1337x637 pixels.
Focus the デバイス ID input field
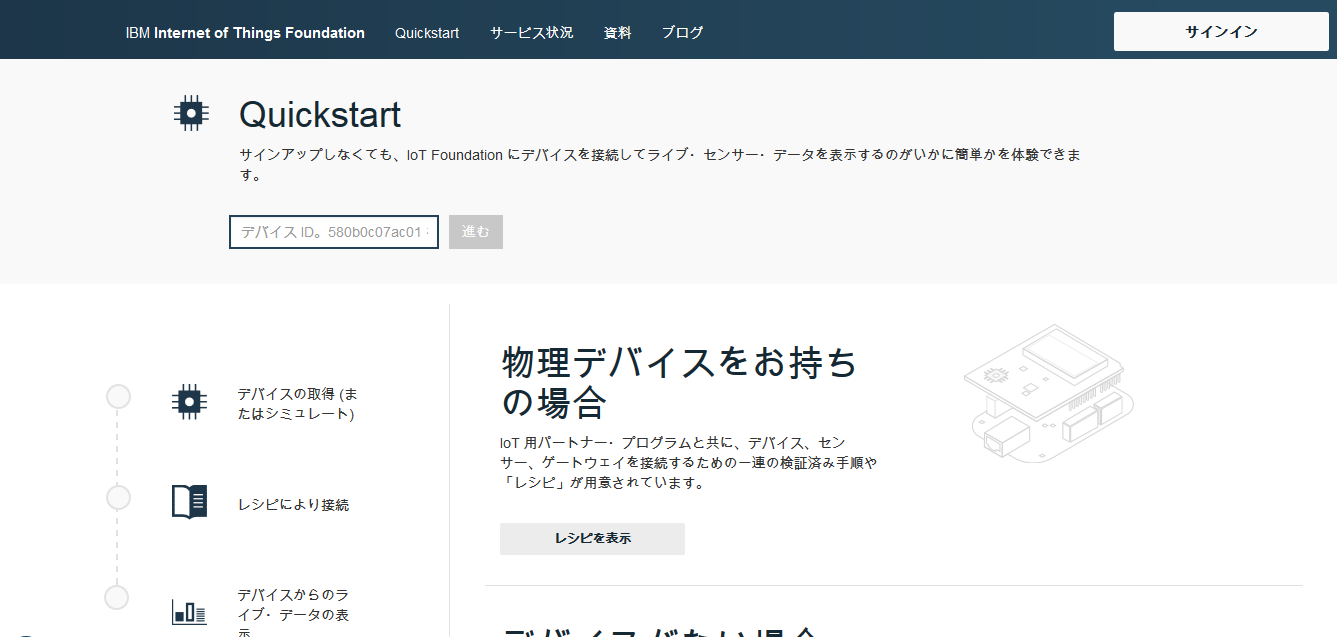334,232
